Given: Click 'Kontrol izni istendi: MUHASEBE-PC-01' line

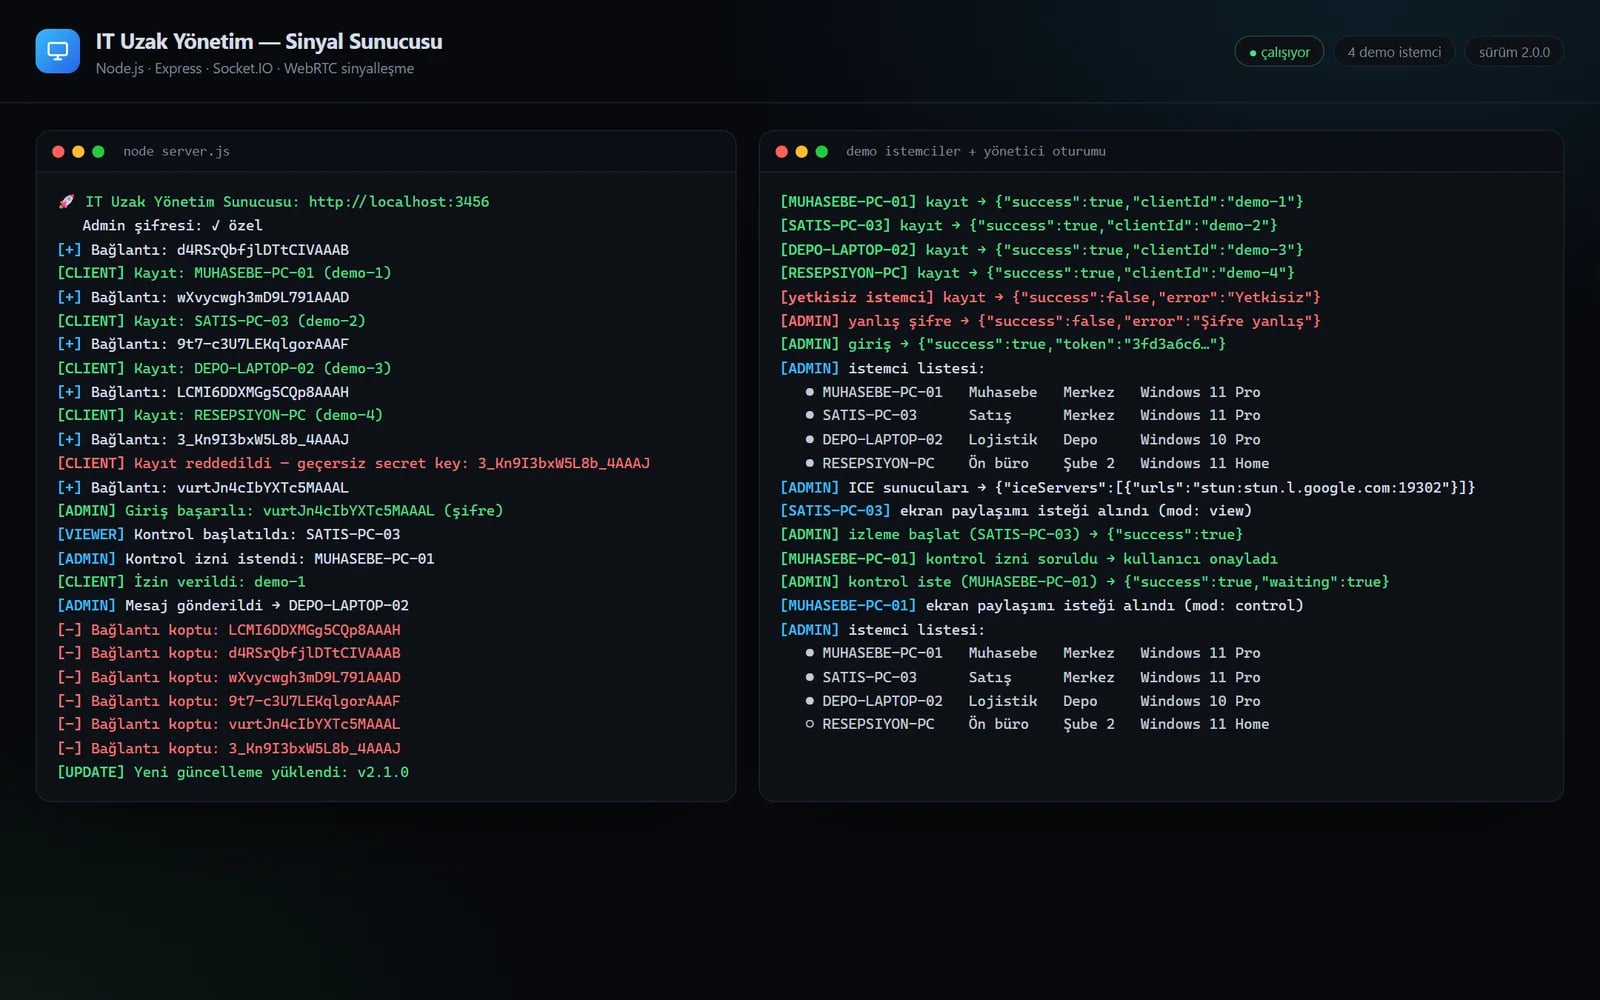Looking at the screenshot, I should (x=245, y=559).
